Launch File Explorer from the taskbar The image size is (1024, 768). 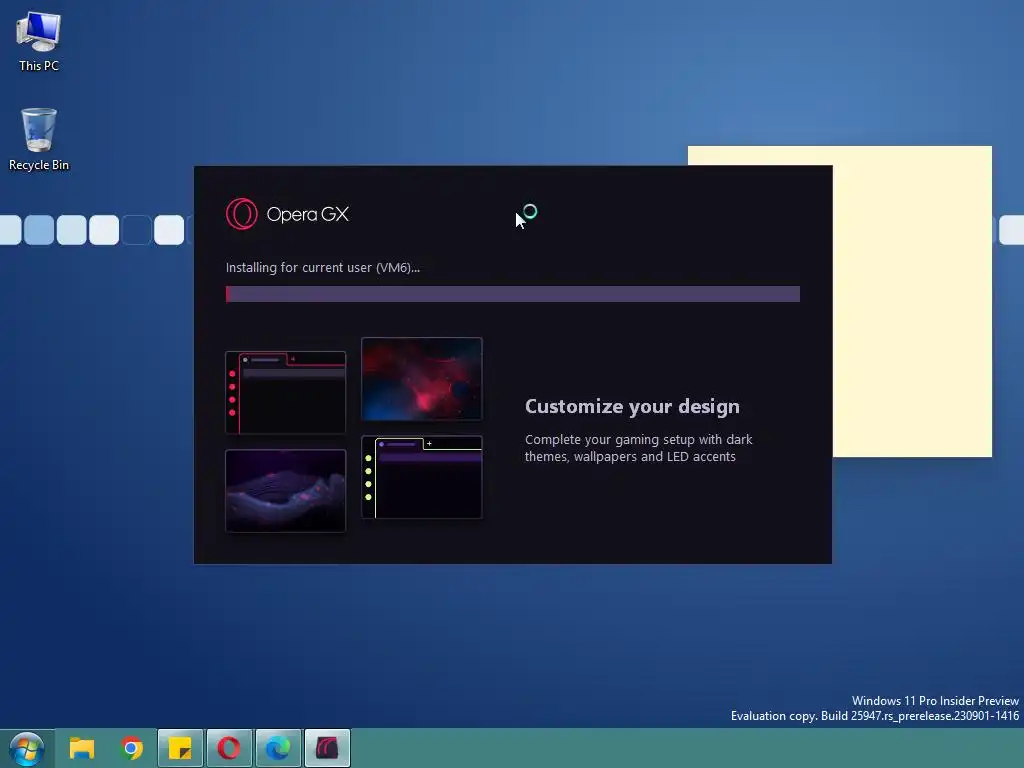point(82,748)
